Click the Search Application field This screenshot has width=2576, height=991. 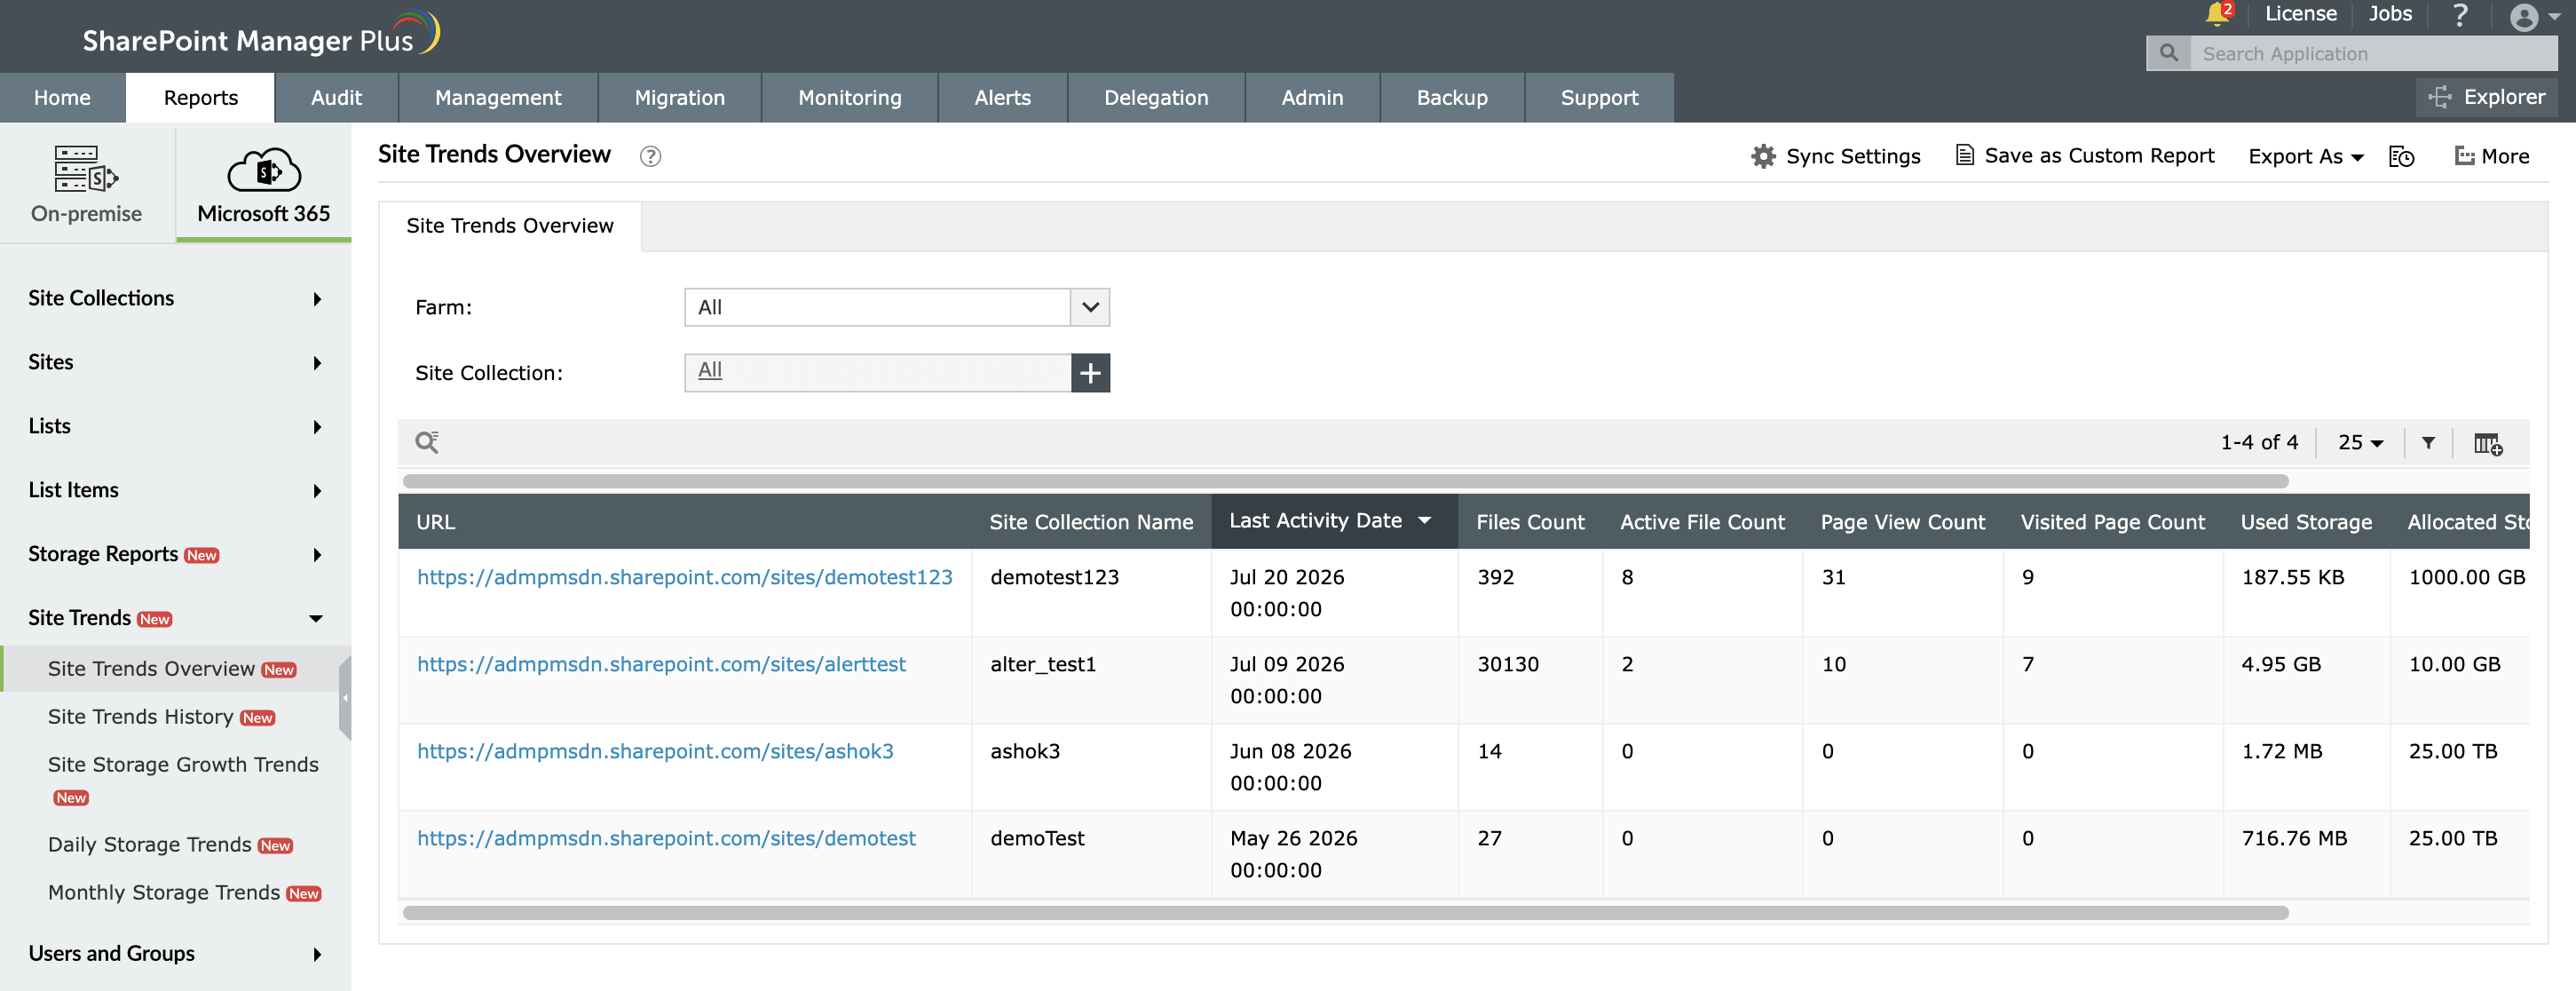click(x=2372, y=54)
